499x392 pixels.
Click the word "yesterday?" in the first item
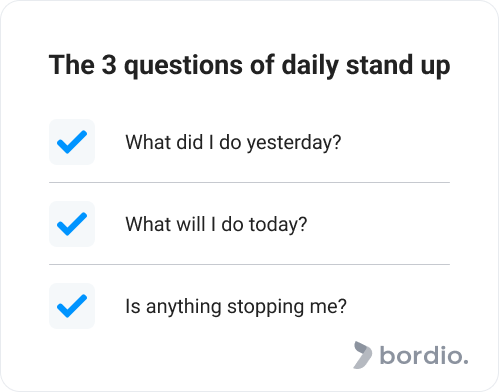click(294, 143)
